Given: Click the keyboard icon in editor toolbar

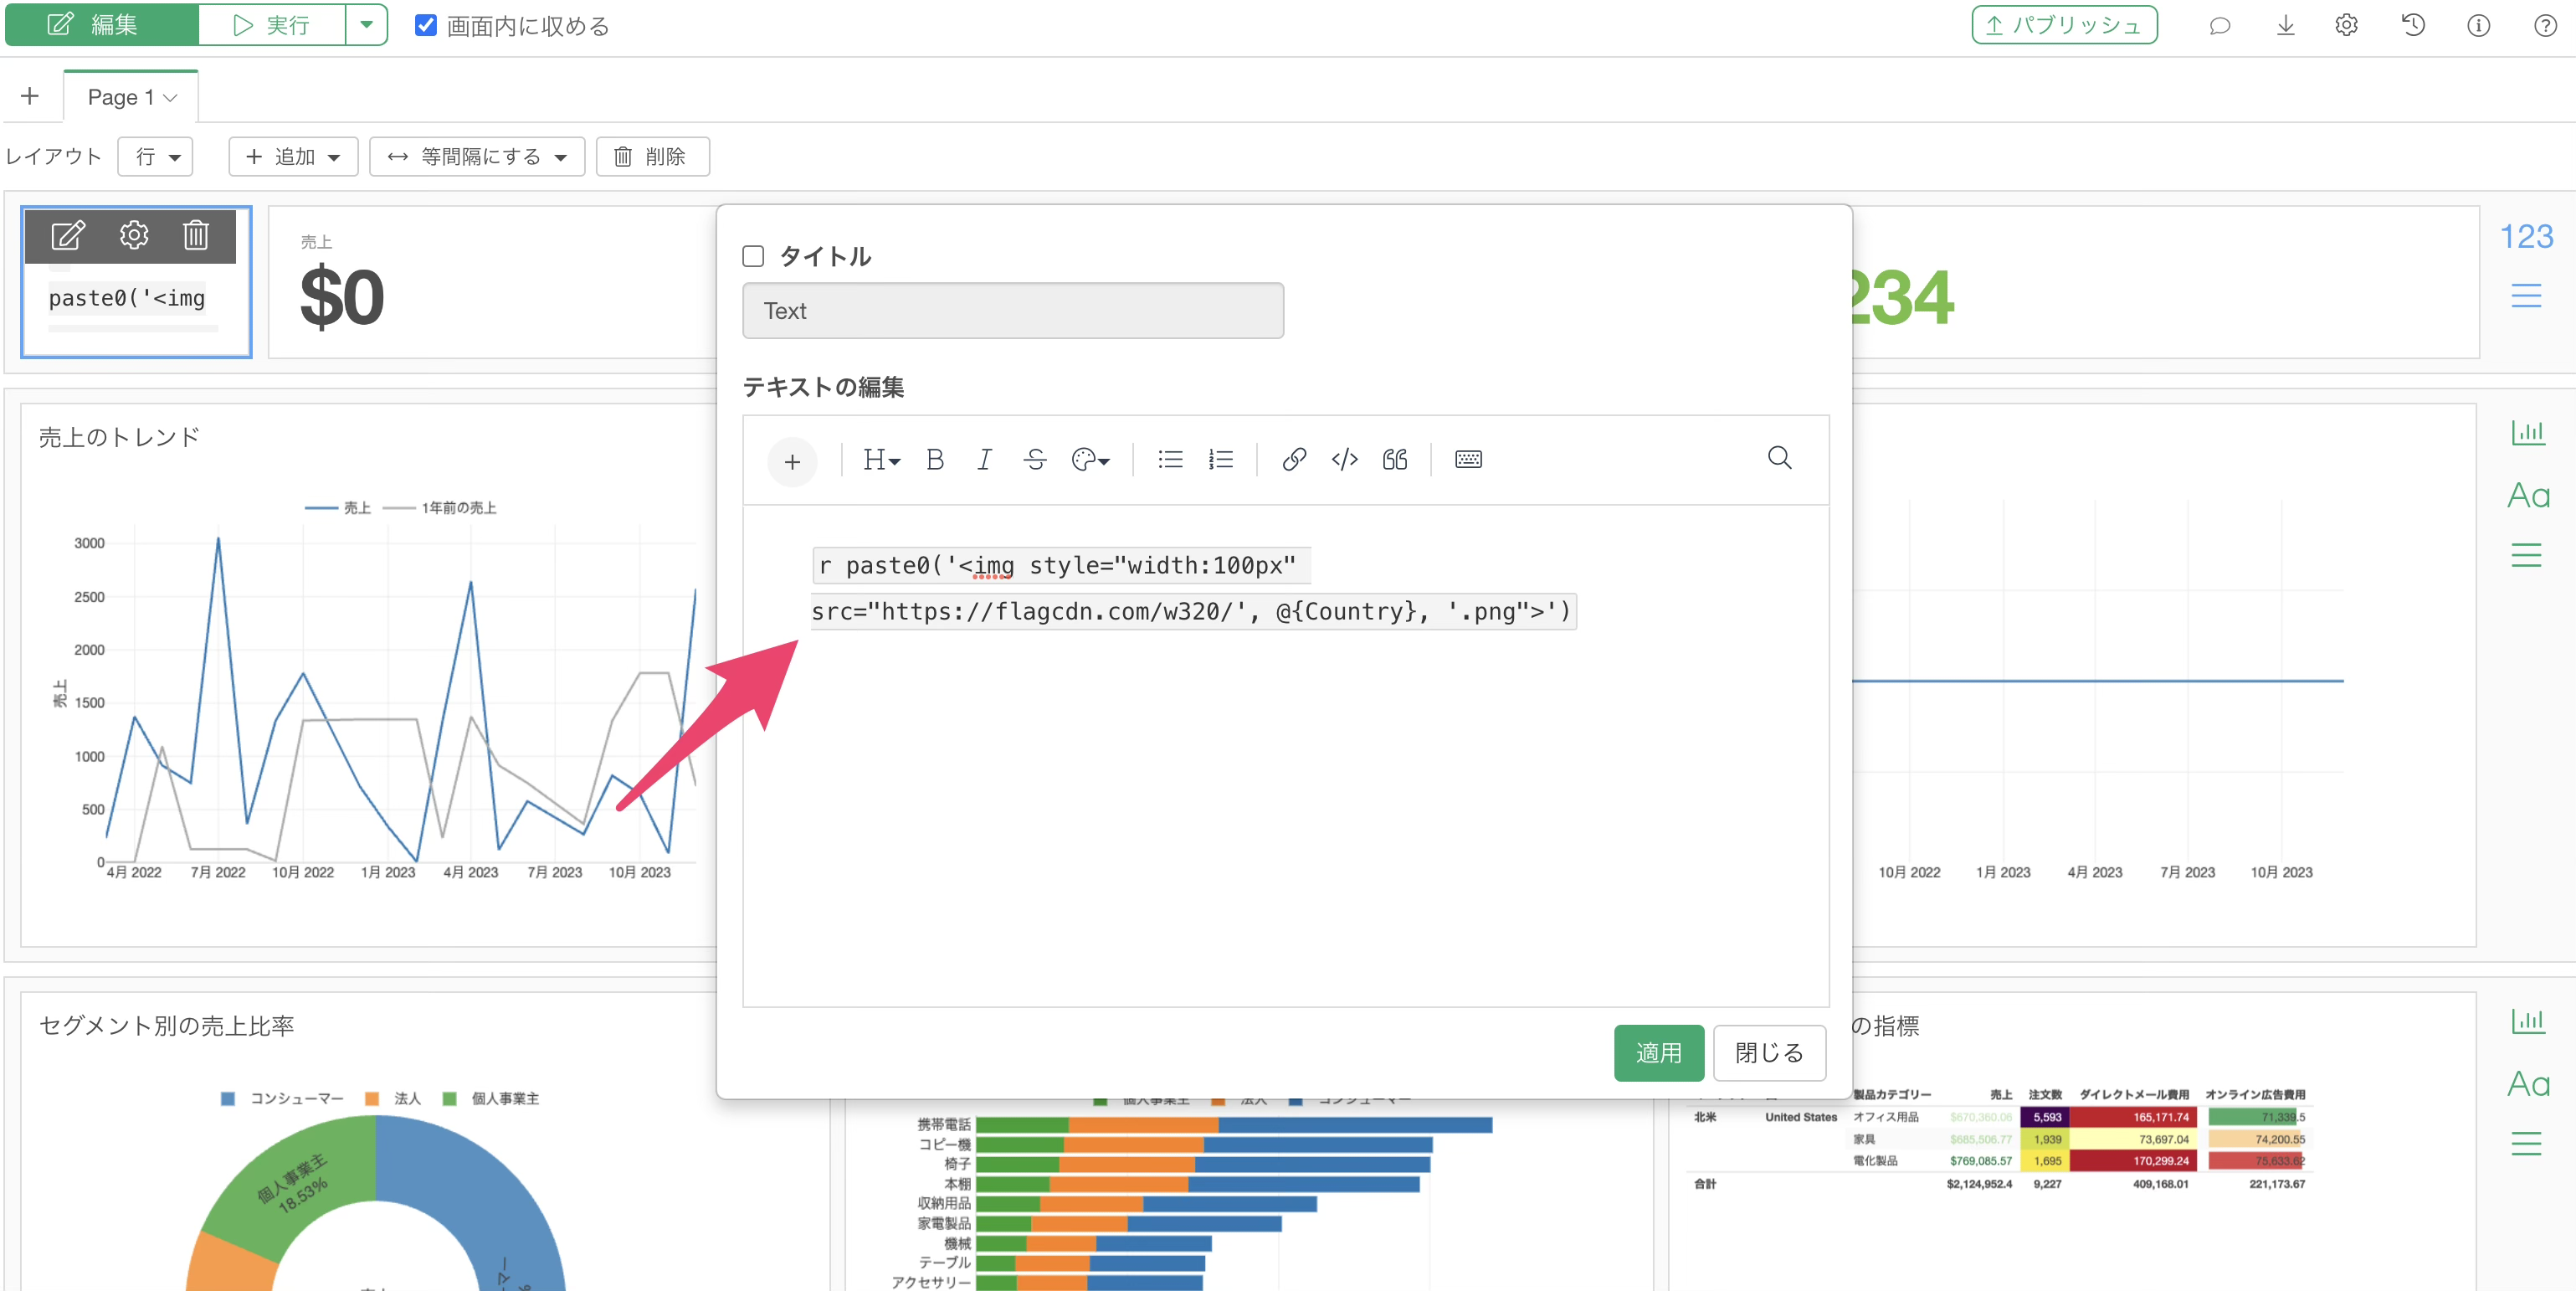Looking at the screenshot, I should [x=1468, y=459].
